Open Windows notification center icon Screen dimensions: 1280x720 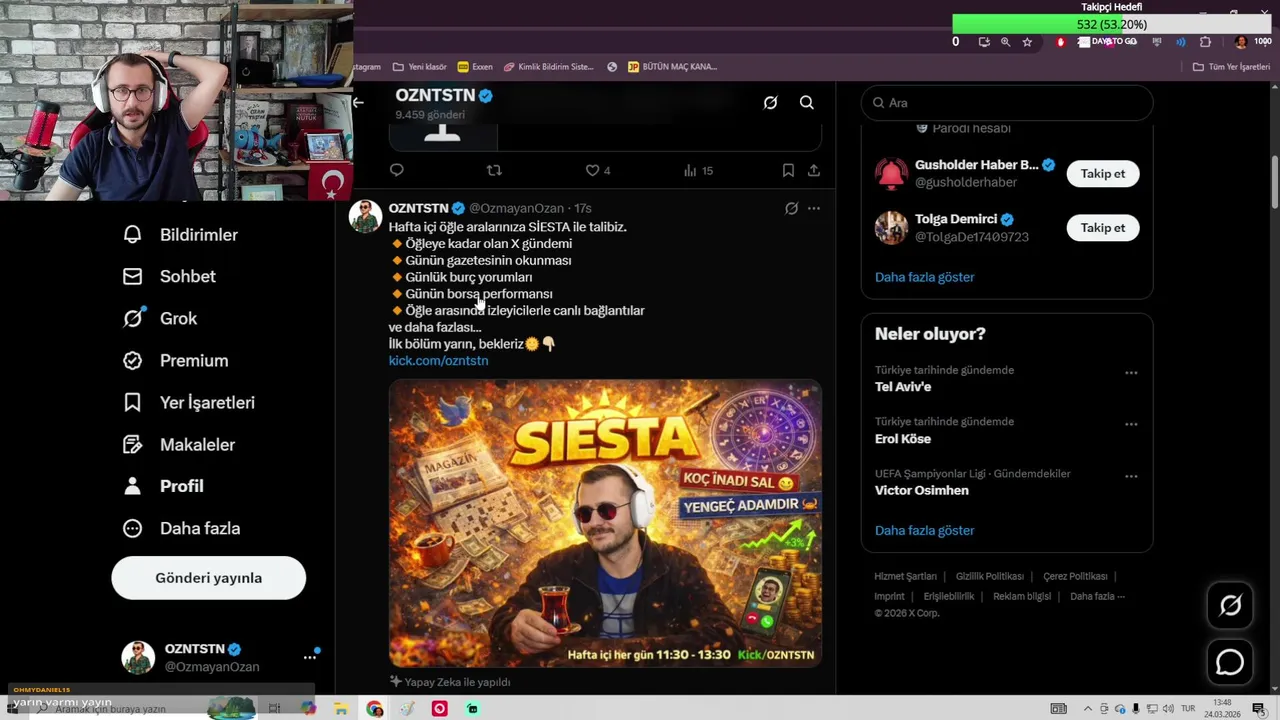point(1258,709)
